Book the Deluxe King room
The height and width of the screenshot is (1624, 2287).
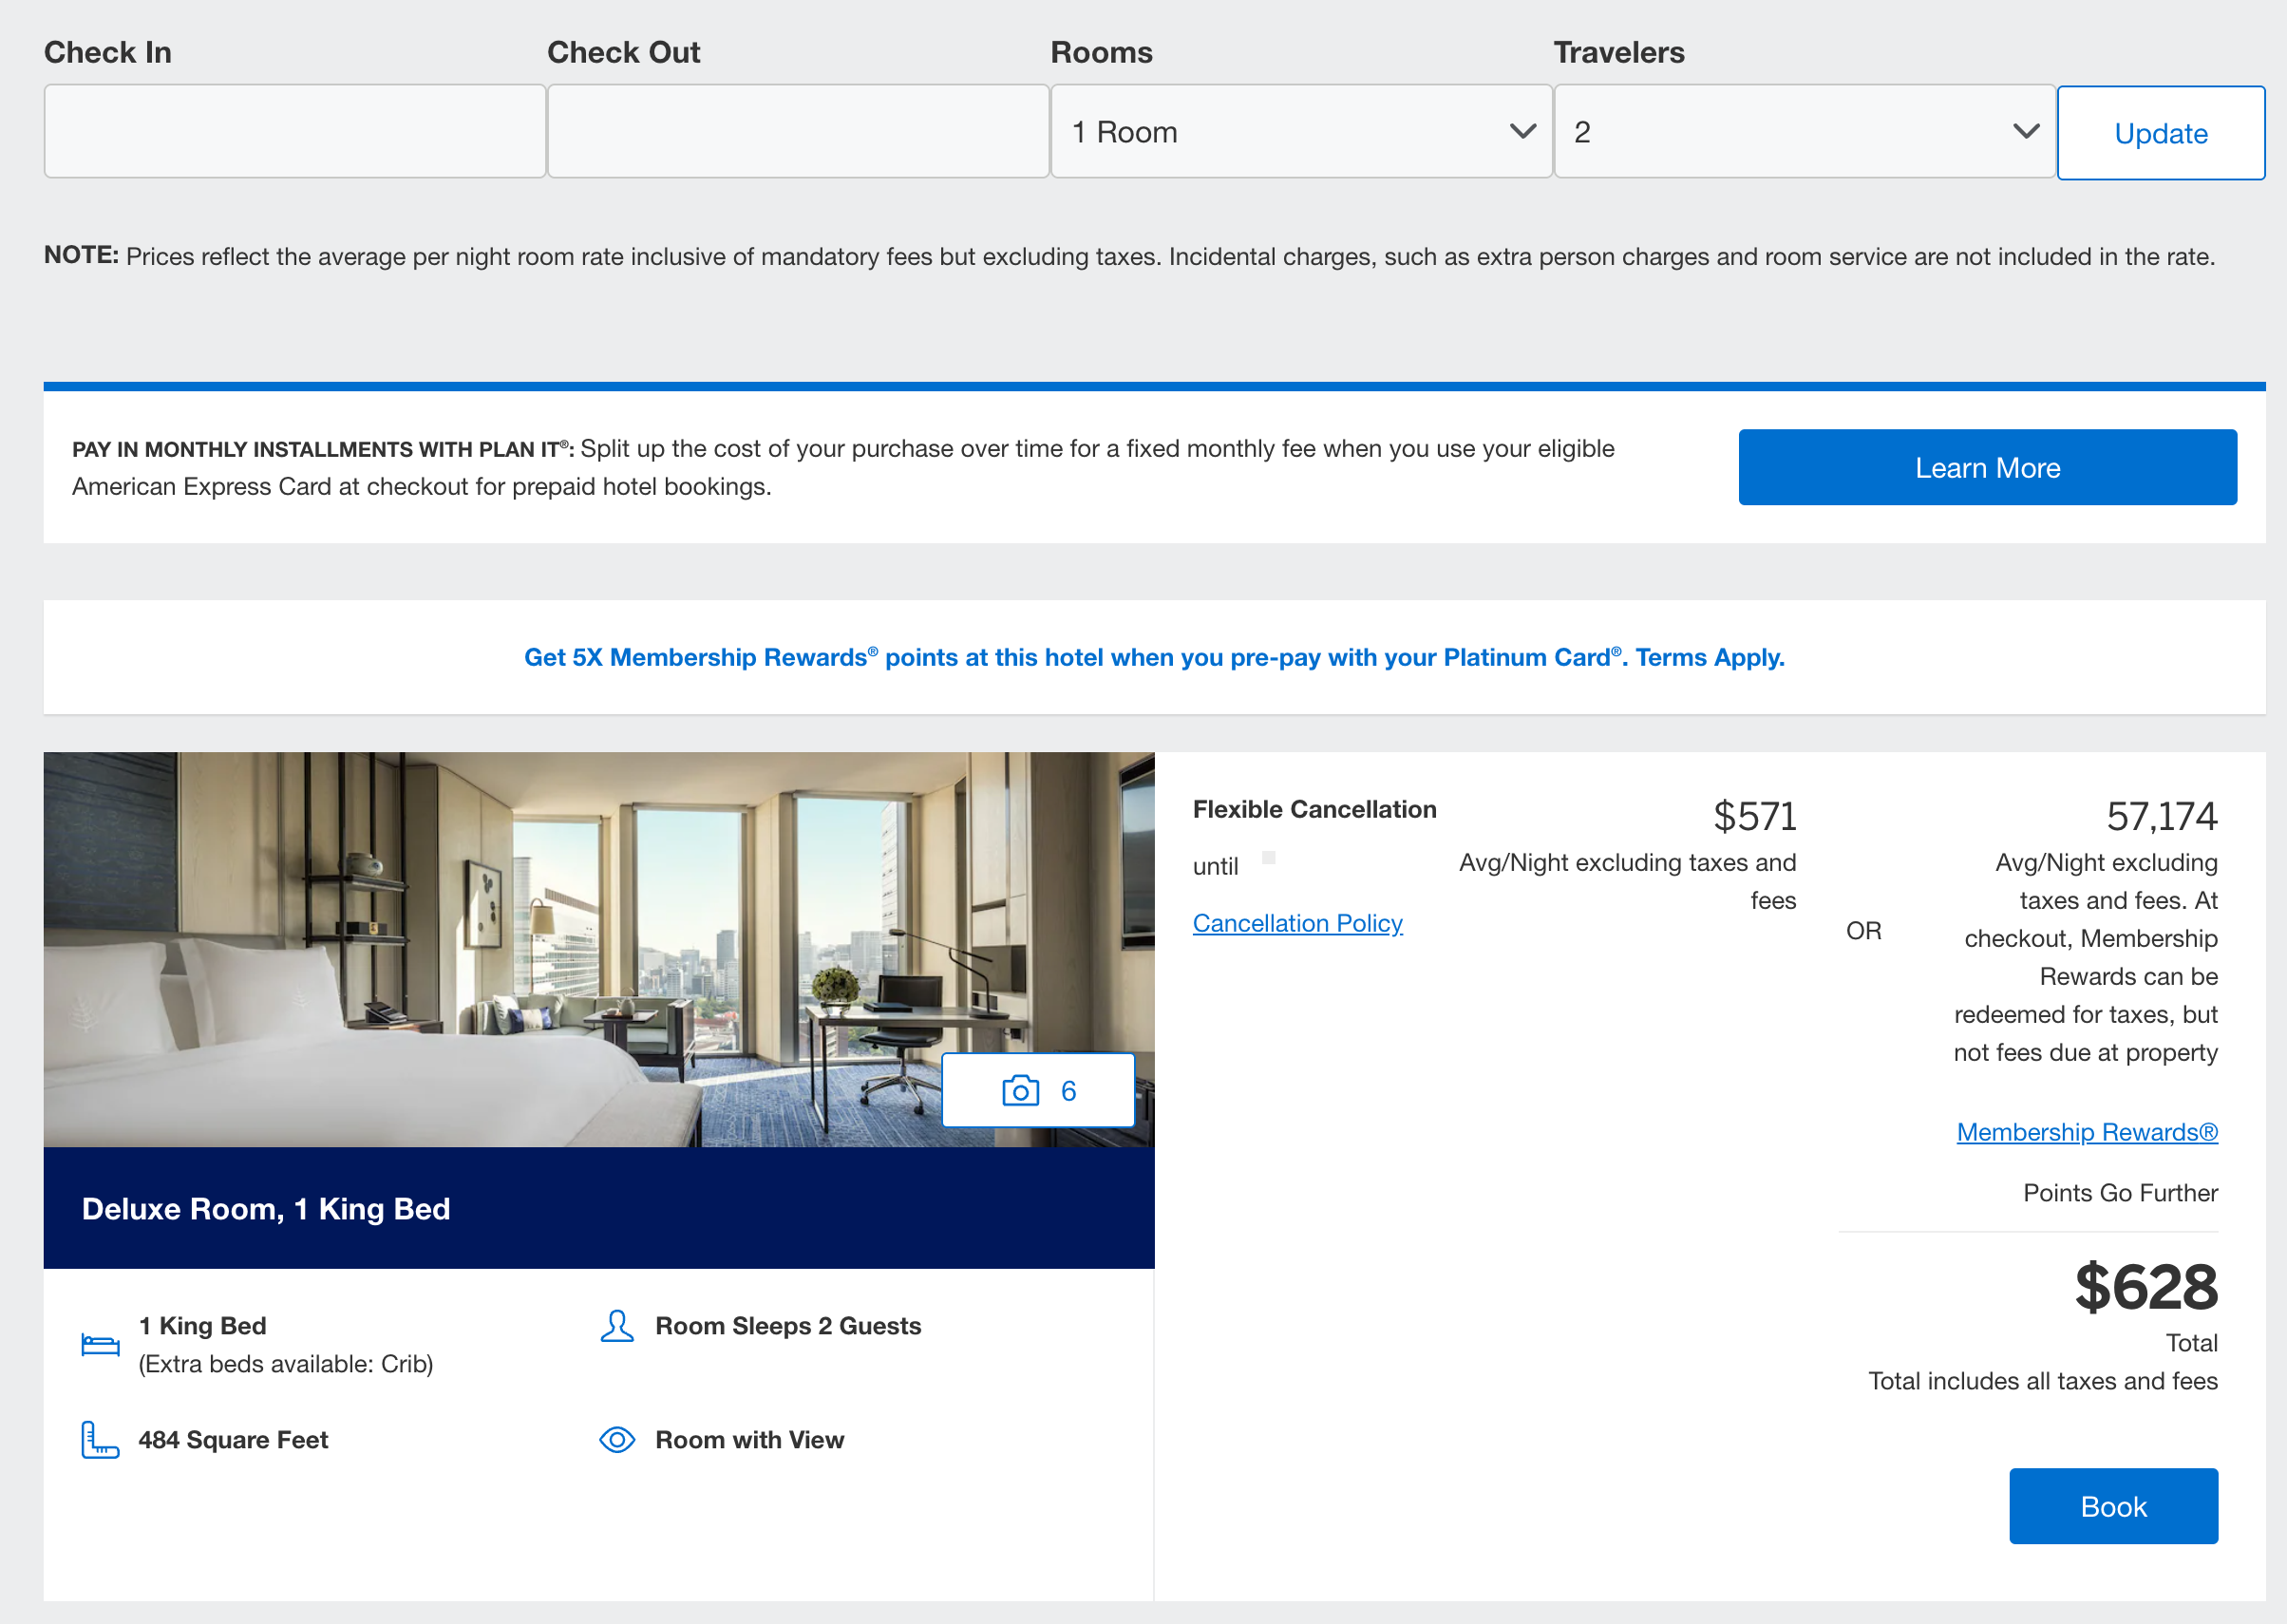point(2112,1506)
